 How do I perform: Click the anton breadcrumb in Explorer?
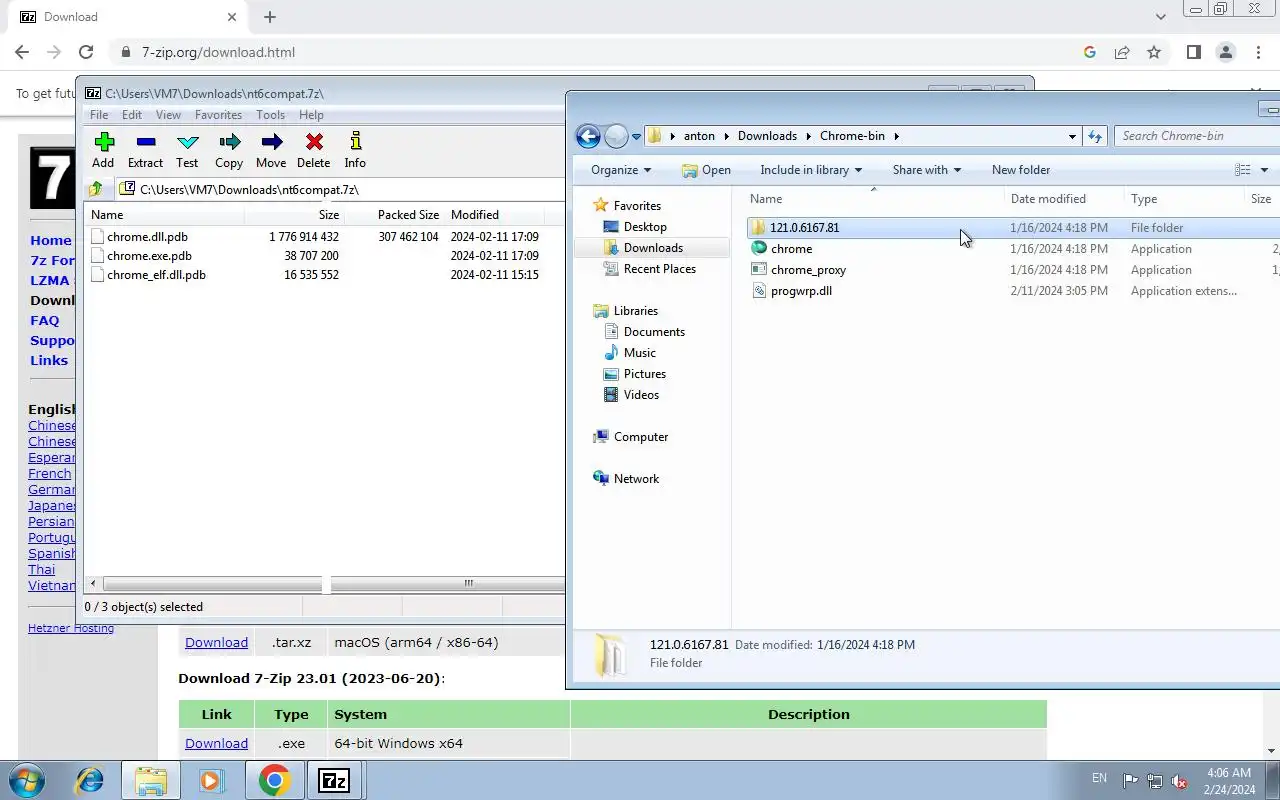pyautogui.click(x=699, y=136)
